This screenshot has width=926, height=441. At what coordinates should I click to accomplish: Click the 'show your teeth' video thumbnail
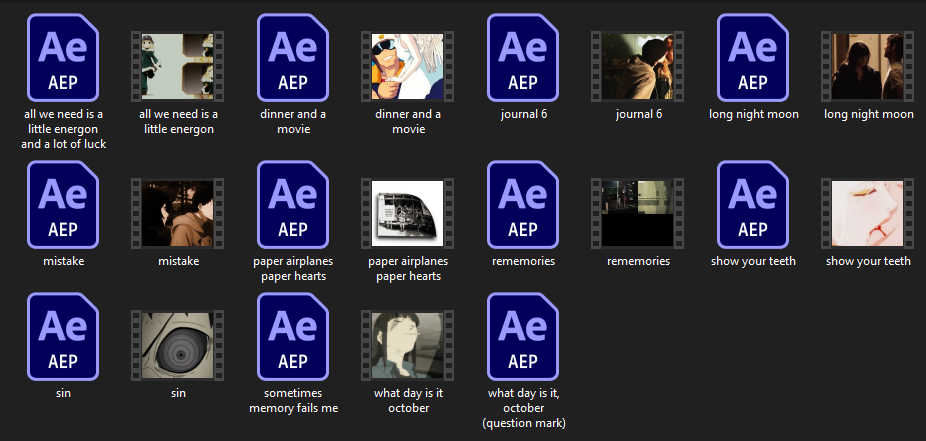868,213
